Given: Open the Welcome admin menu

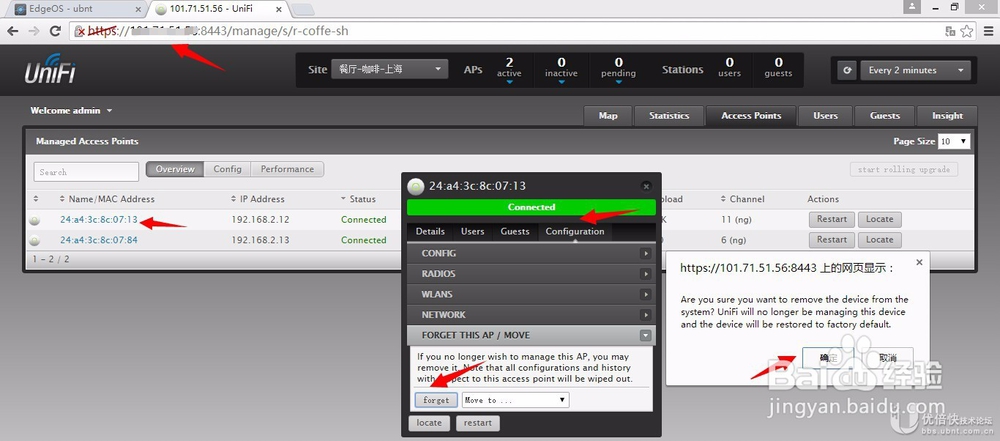Looking at the screenshot, I should (71, 110).
